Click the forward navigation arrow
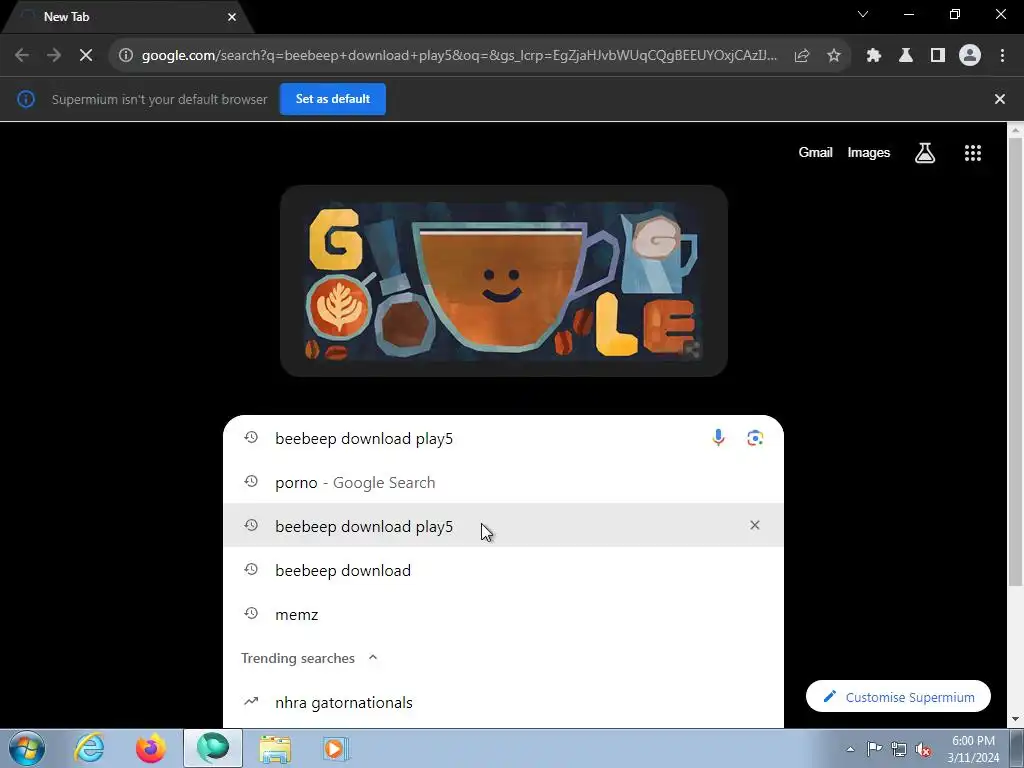Viewport: 1024px width, 768px height. tap(54, 56)
